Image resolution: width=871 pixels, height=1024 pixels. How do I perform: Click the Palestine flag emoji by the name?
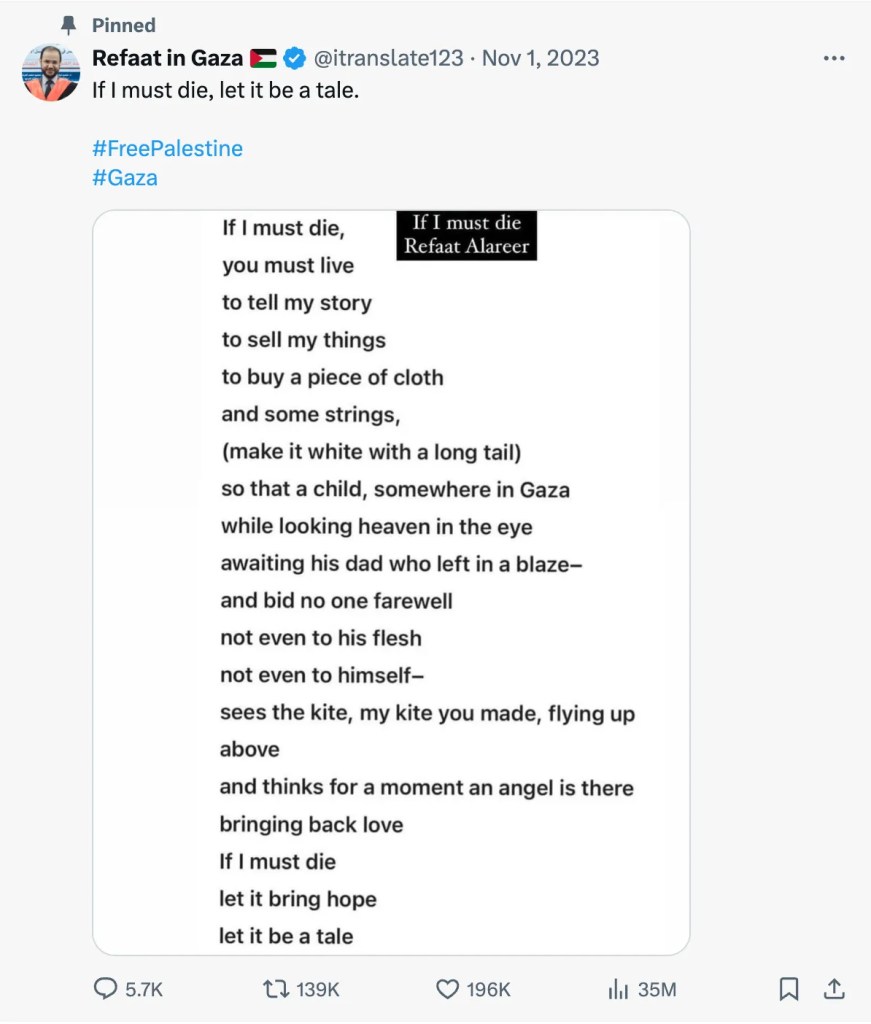[264, 58]
